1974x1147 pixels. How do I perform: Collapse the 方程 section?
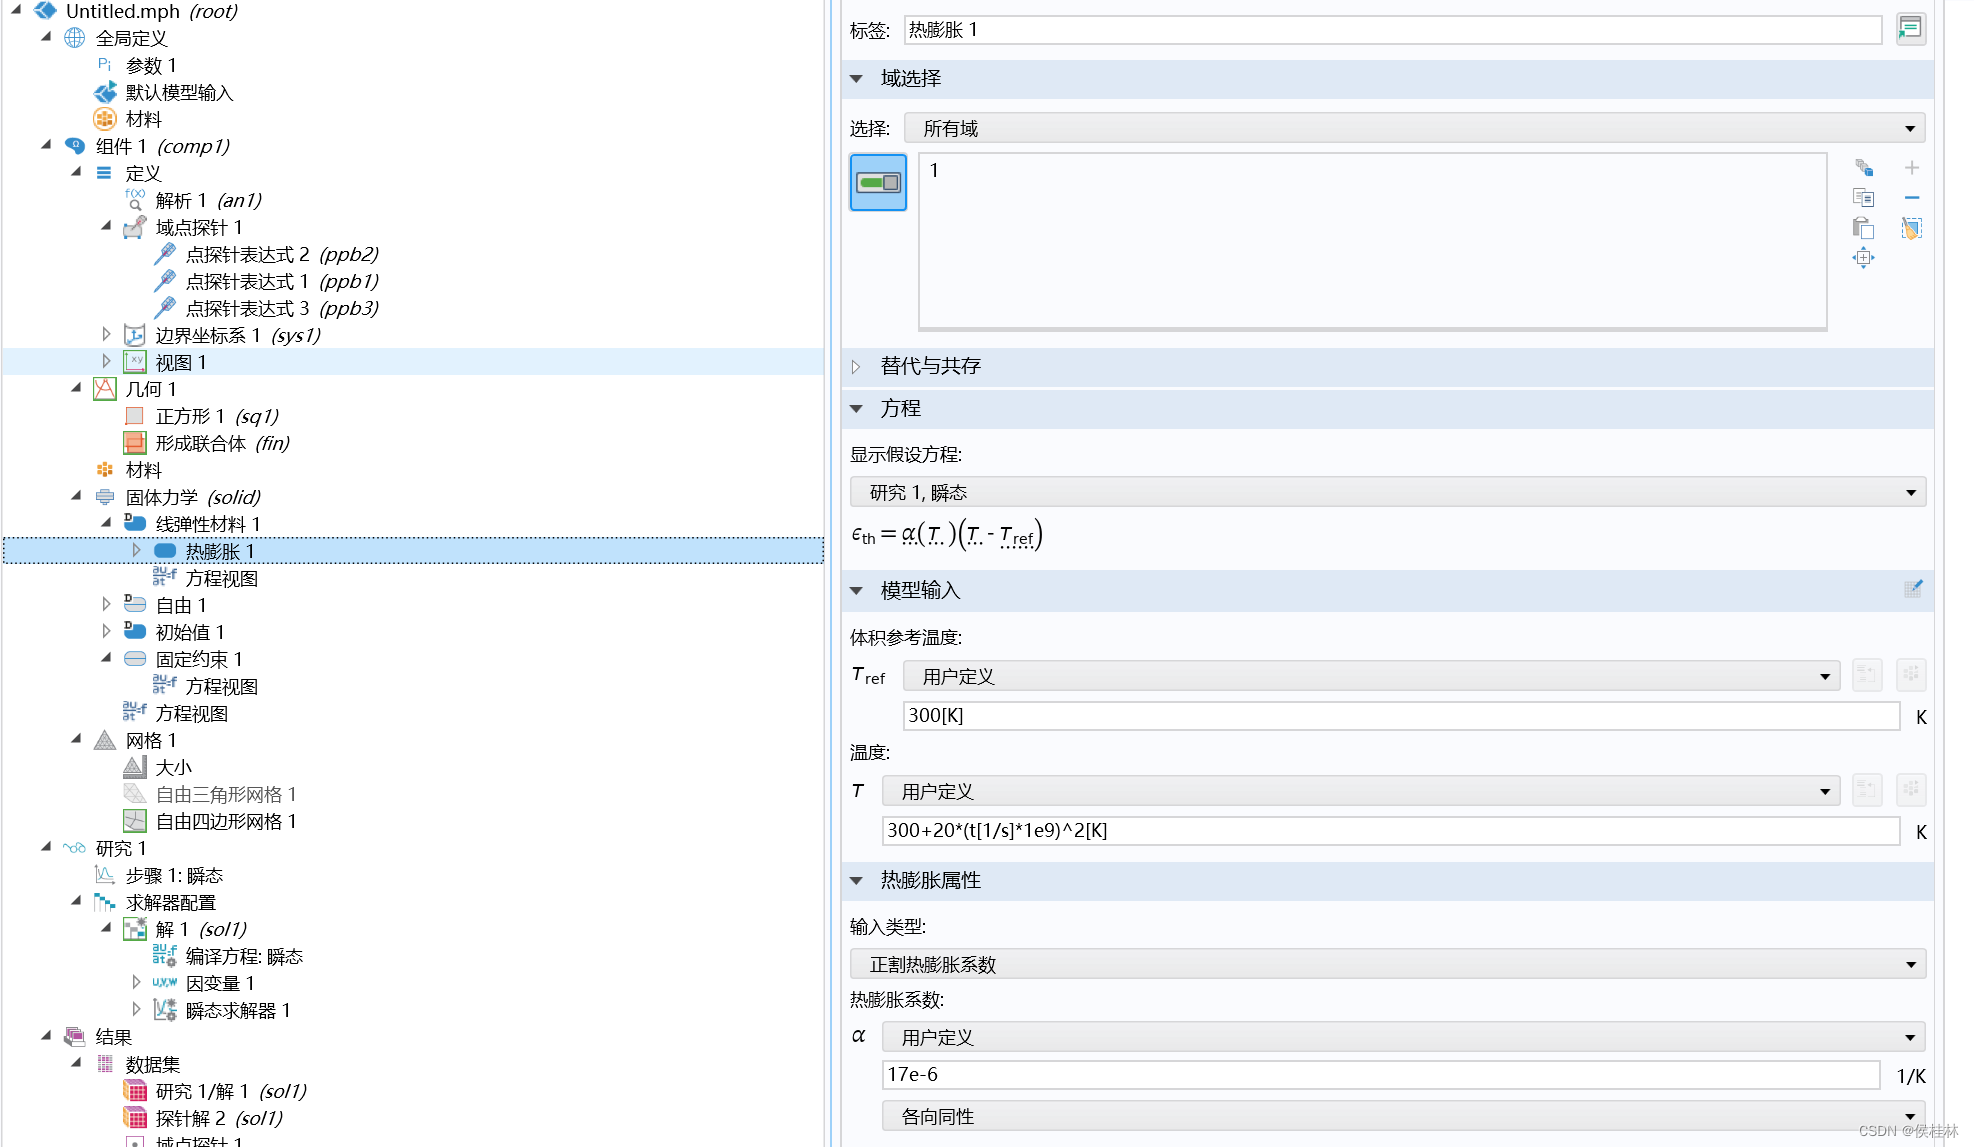(x=856, y=408)
